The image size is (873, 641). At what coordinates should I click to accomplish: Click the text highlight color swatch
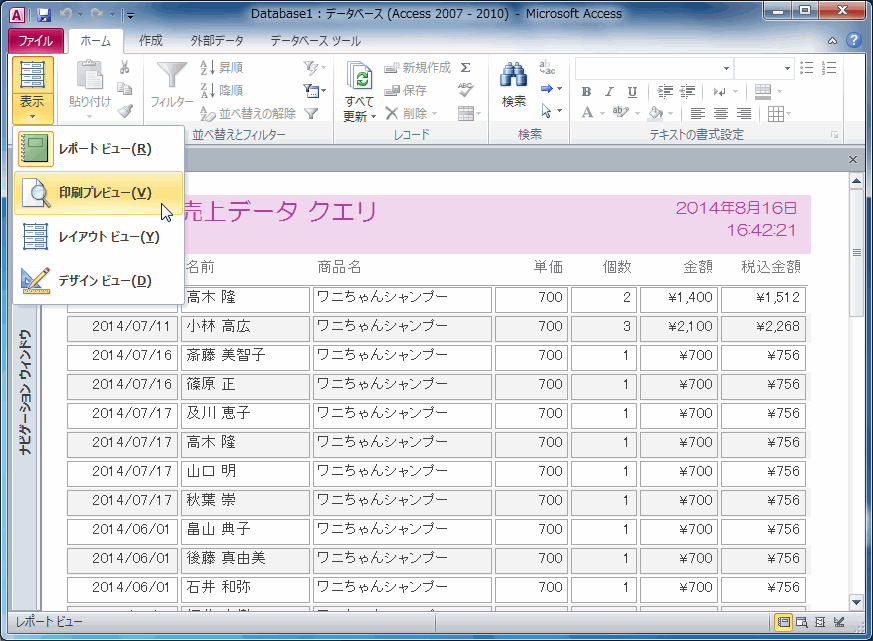click(x=619, y=113)
